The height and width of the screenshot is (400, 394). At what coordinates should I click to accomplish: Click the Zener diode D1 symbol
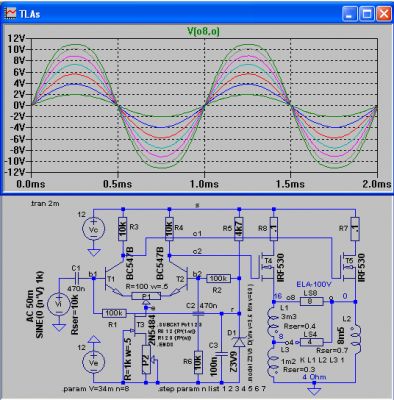coord(239,342)
